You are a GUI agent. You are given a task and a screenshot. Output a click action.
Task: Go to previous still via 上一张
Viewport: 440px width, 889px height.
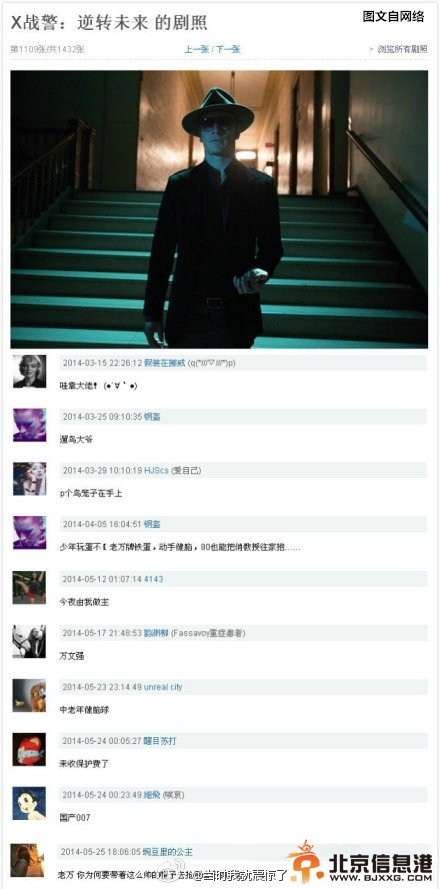point(197,49)
